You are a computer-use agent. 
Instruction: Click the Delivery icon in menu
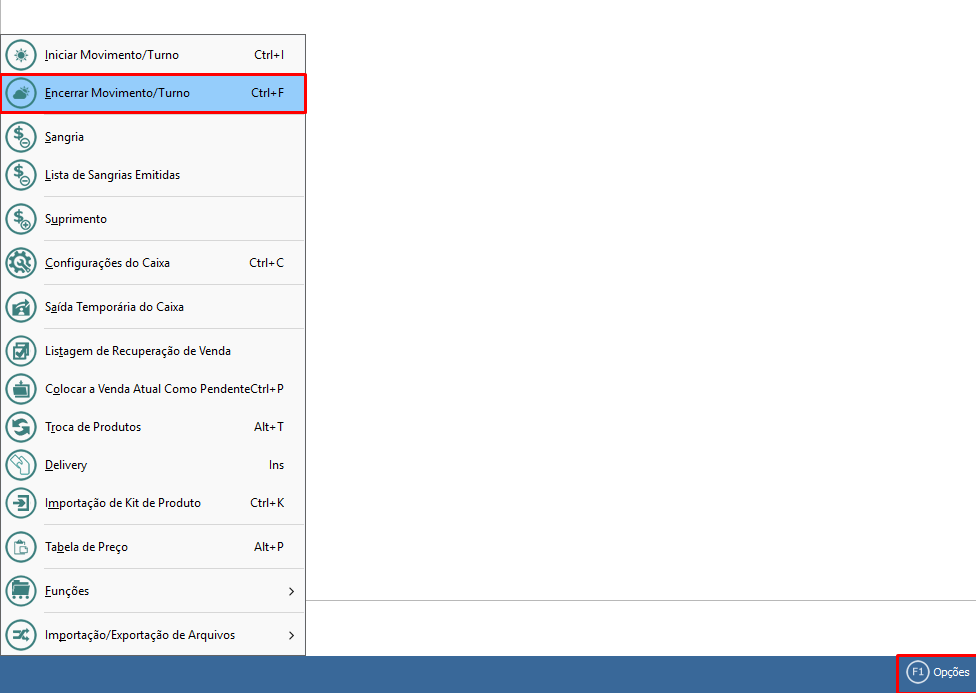tap(21, 465)
